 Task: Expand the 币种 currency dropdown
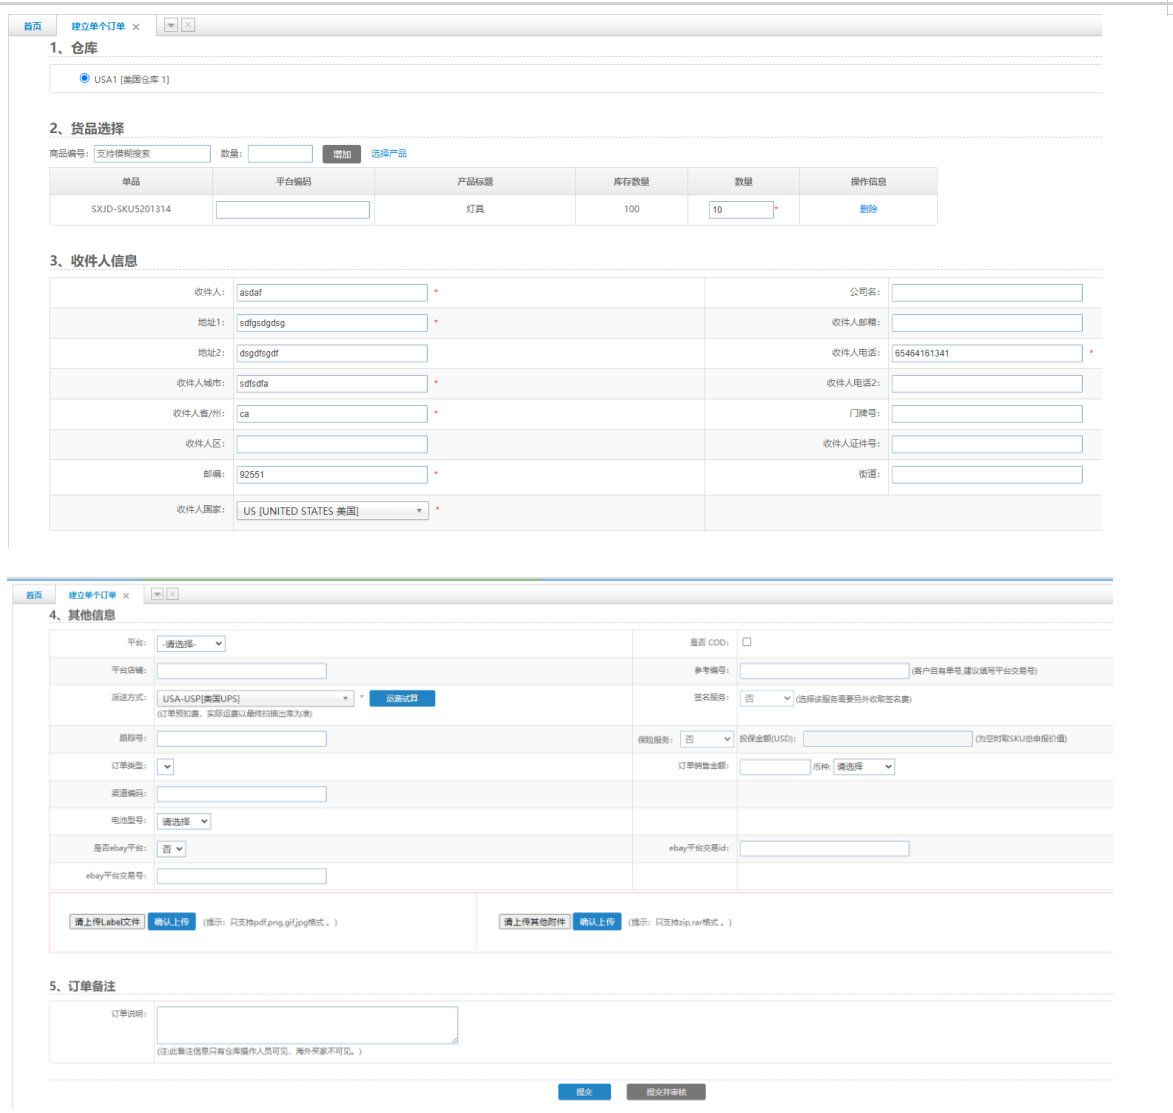click(x=864, y=767)
